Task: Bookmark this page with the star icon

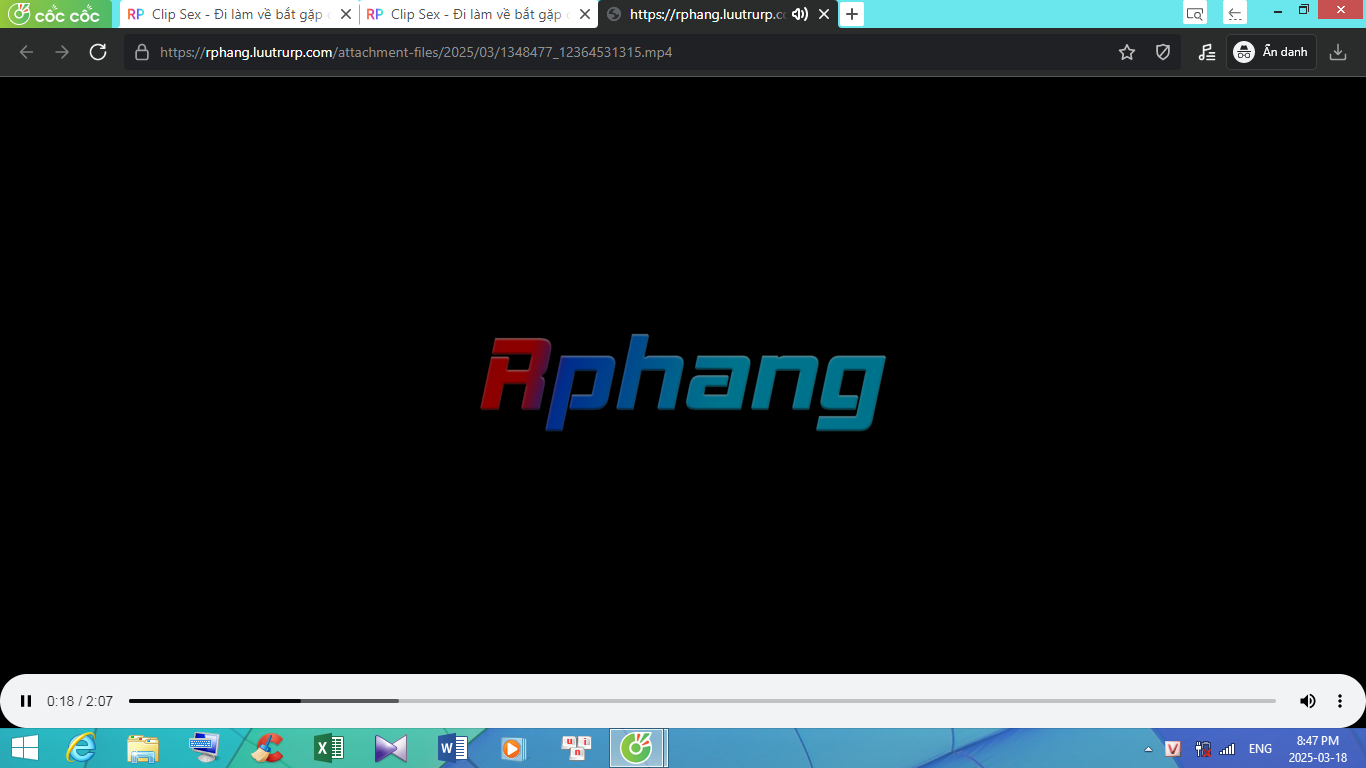Action: tap(1127, 52)
